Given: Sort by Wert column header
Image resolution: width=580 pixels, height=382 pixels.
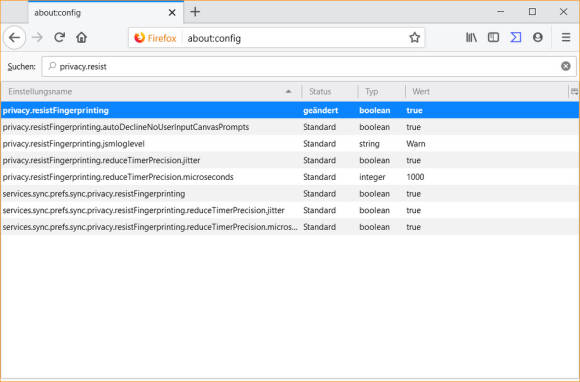Looking at the screenshot, I should click(486, 91).
